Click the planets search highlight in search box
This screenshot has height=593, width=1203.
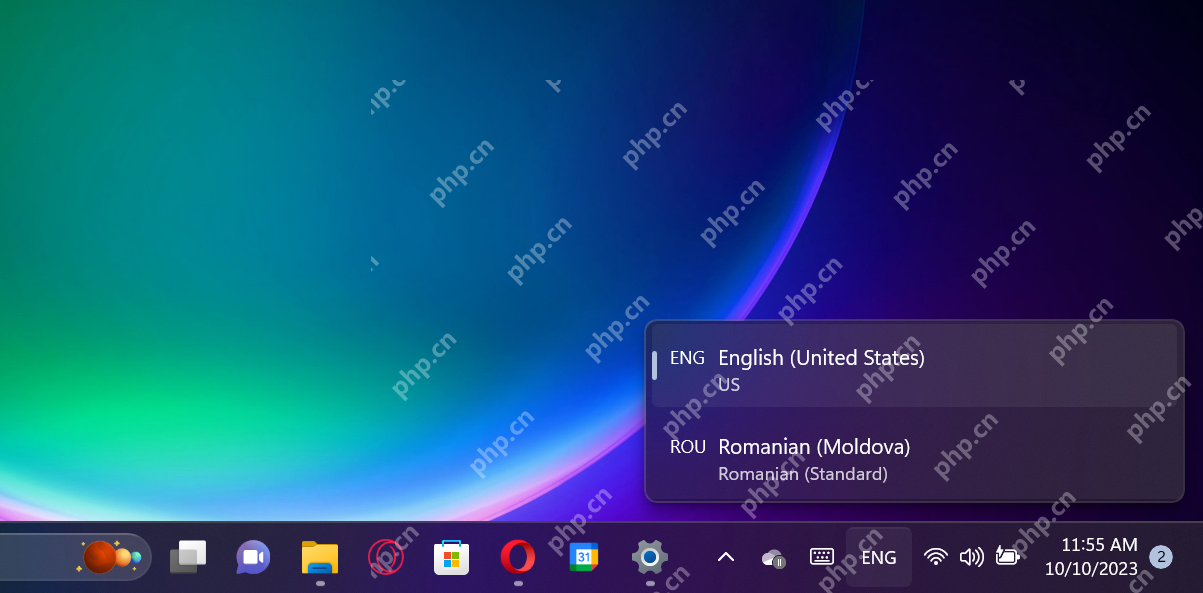pyautogui.click(x=108, y=557)
